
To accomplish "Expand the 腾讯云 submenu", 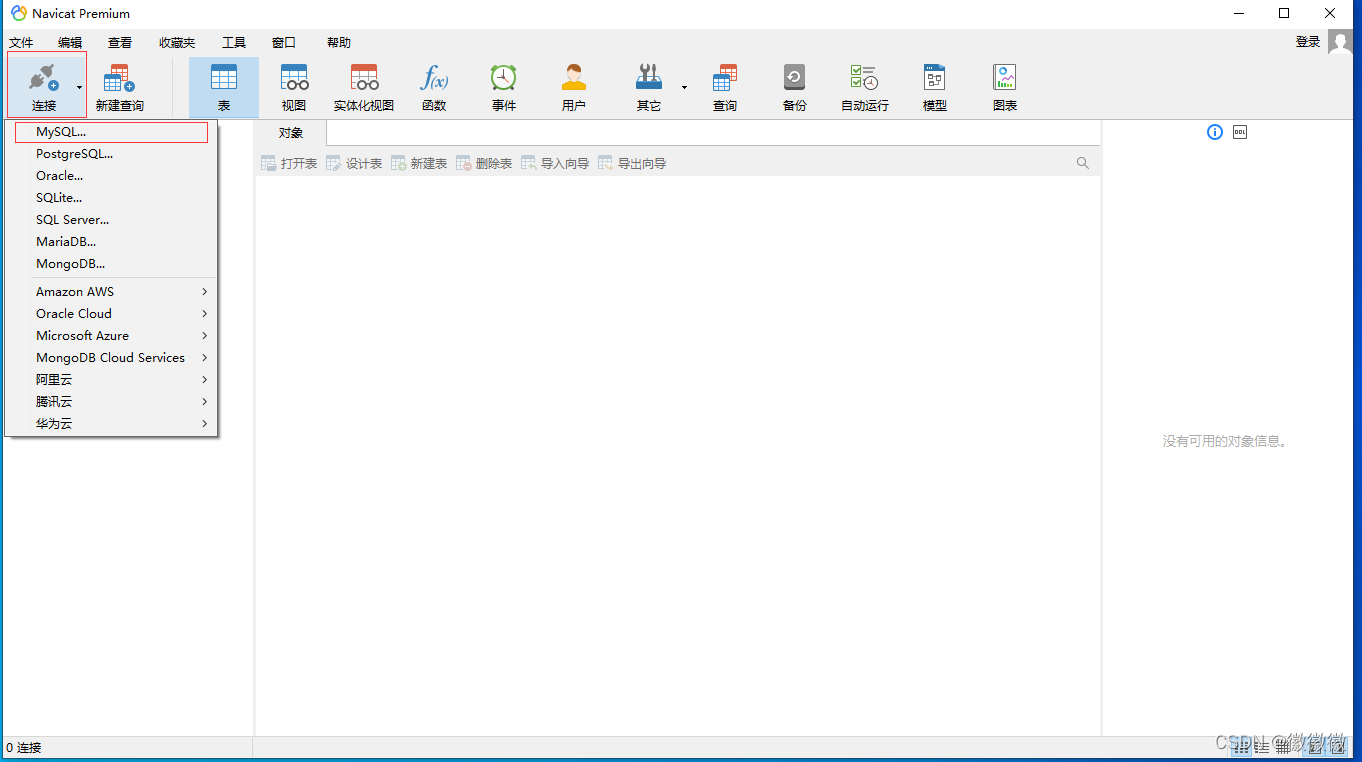I will tap(111, 402).
